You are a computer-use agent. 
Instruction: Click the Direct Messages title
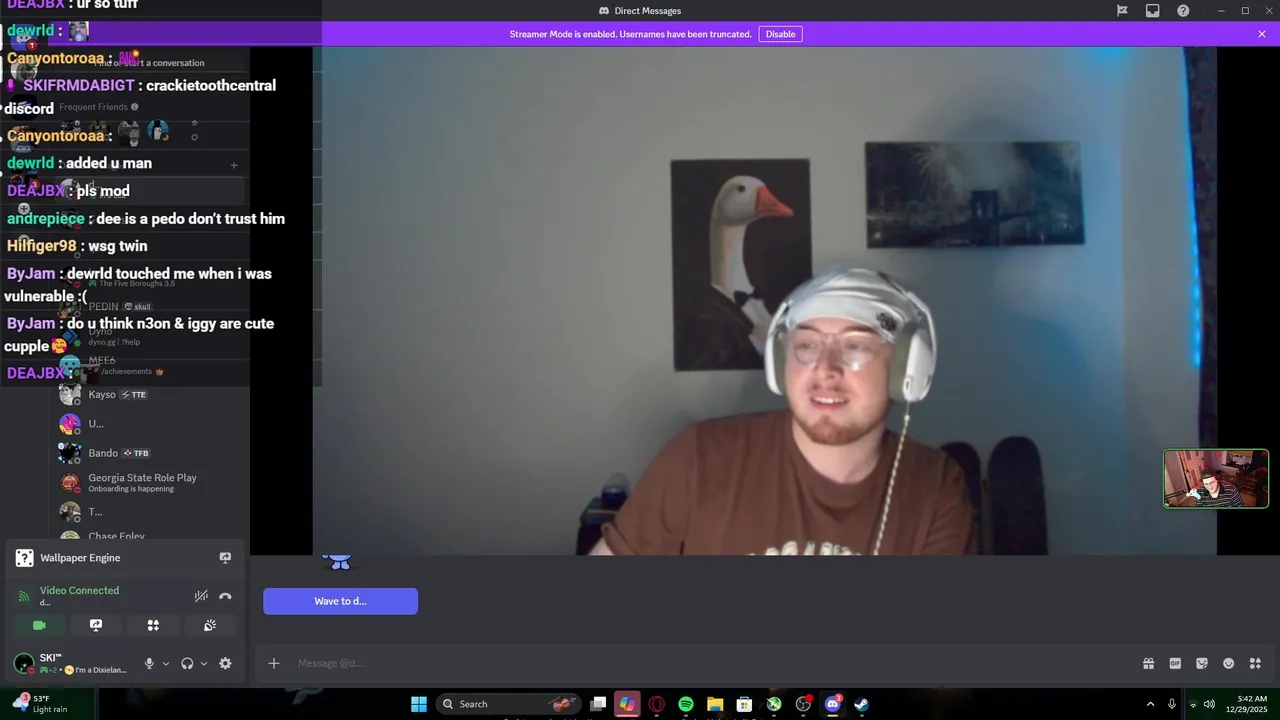pos(640,11)
